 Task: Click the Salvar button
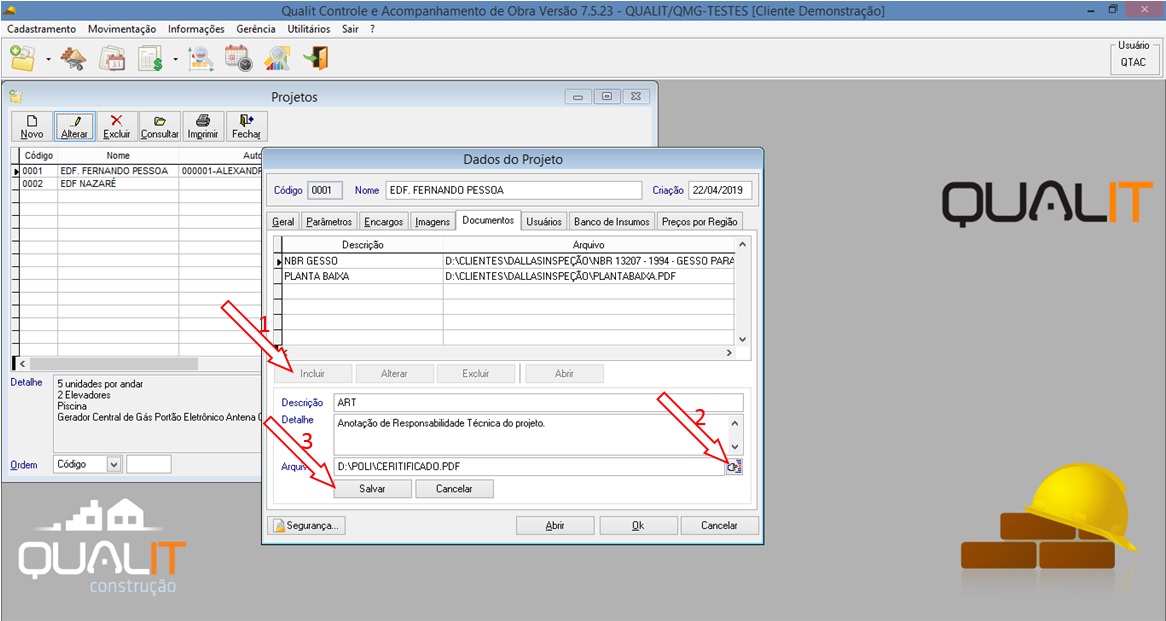pyautogui.click(x=373, y=489)
